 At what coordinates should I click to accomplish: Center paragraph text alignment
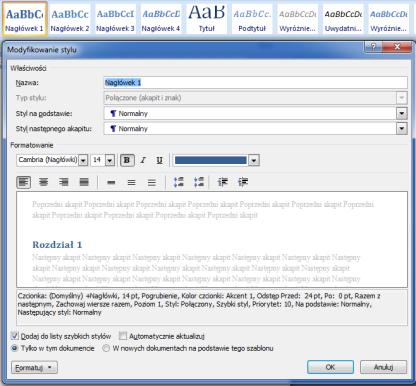(x=44, y=182)
